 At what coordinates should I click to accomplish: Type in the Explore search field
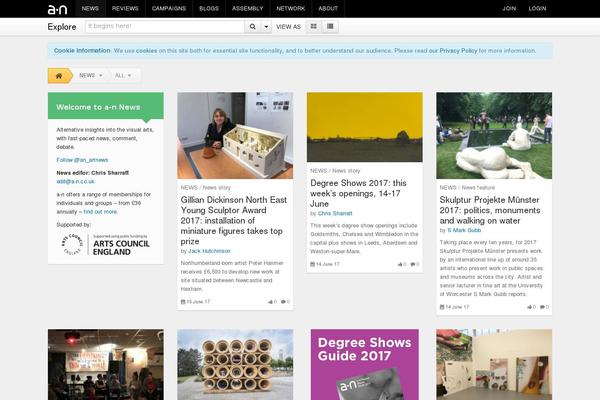pos(163,27)
